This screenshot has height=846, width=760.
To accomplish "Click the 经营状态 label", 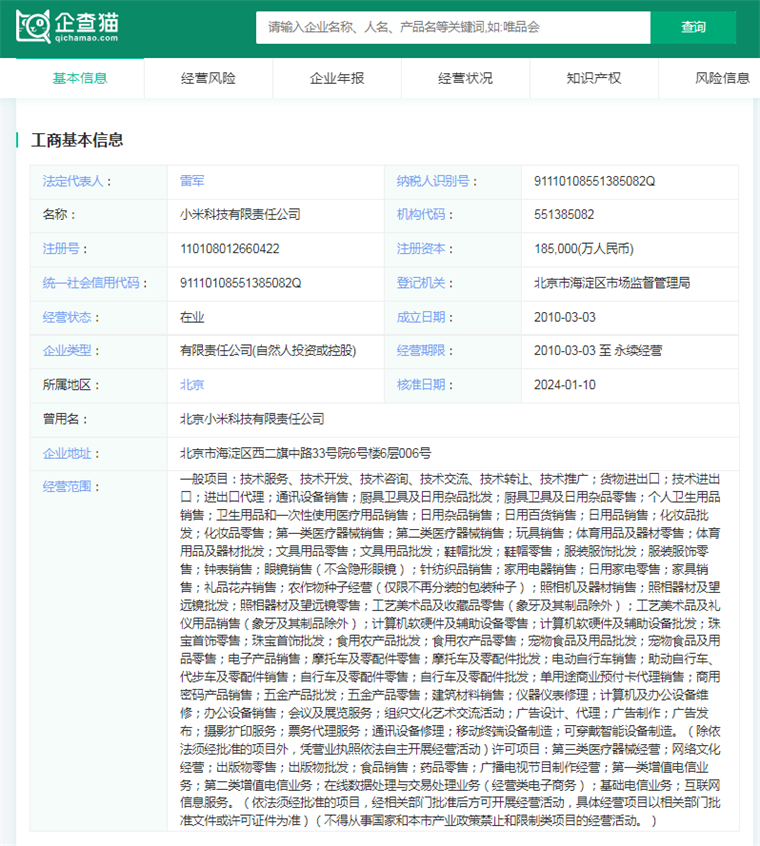I will (67, 317).
